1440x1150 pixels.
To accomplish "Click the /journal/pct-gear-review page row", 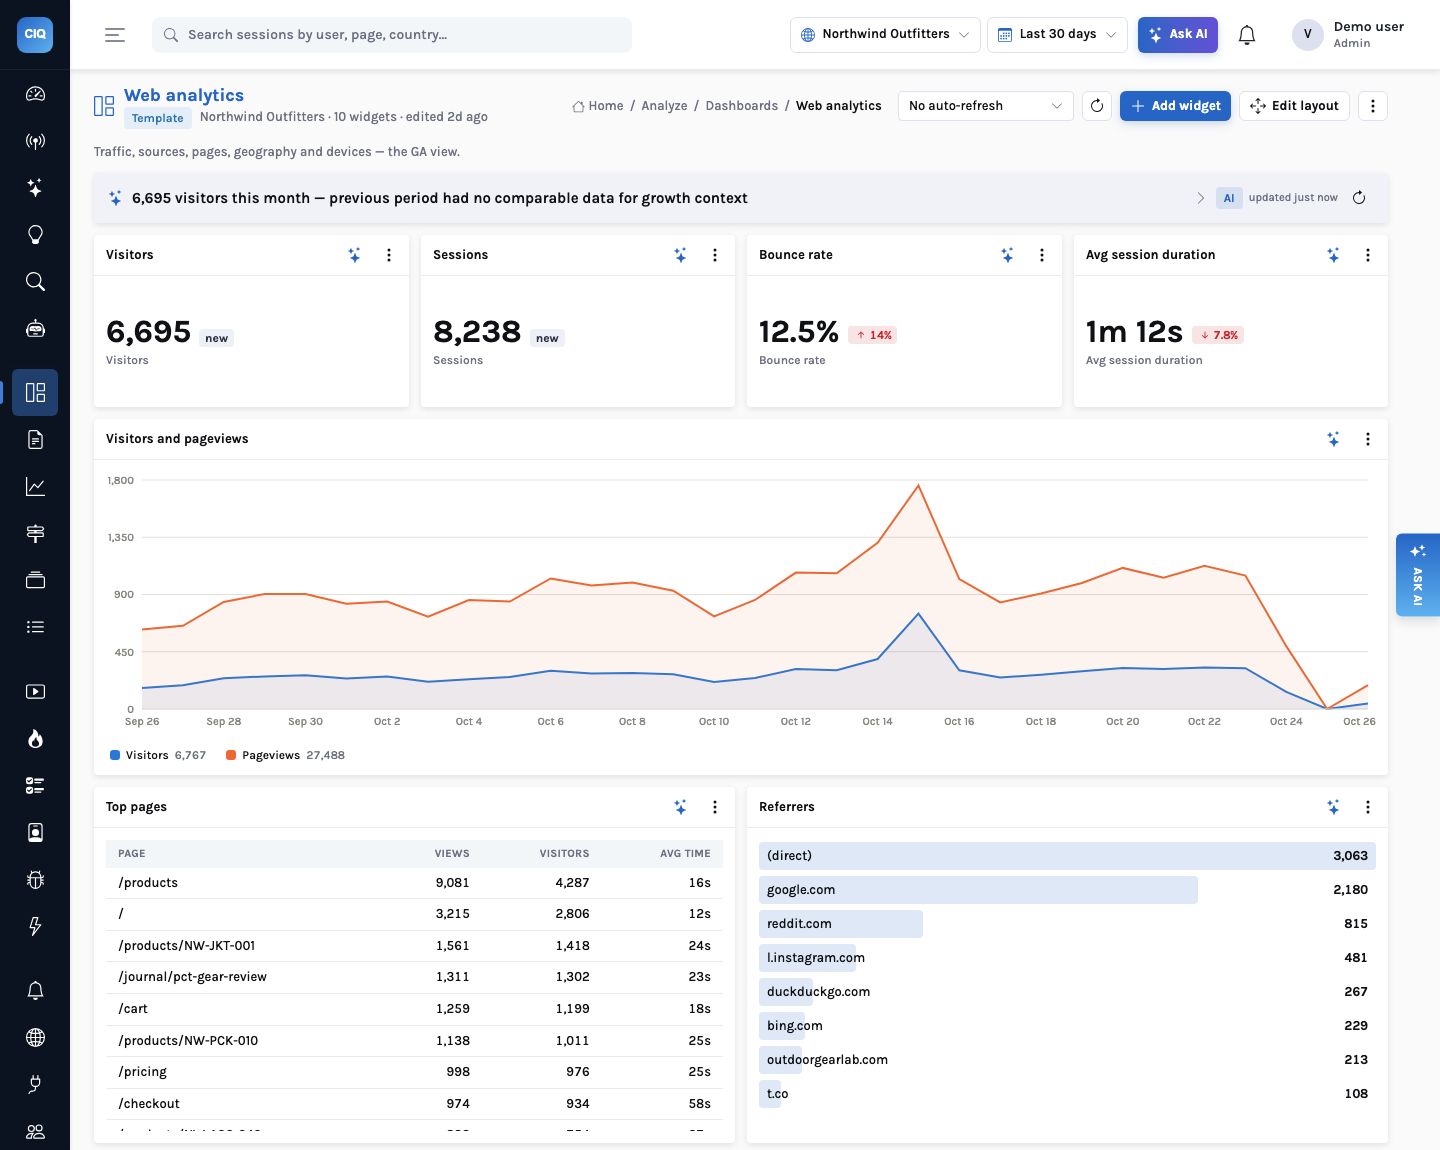I will (414, 977).
